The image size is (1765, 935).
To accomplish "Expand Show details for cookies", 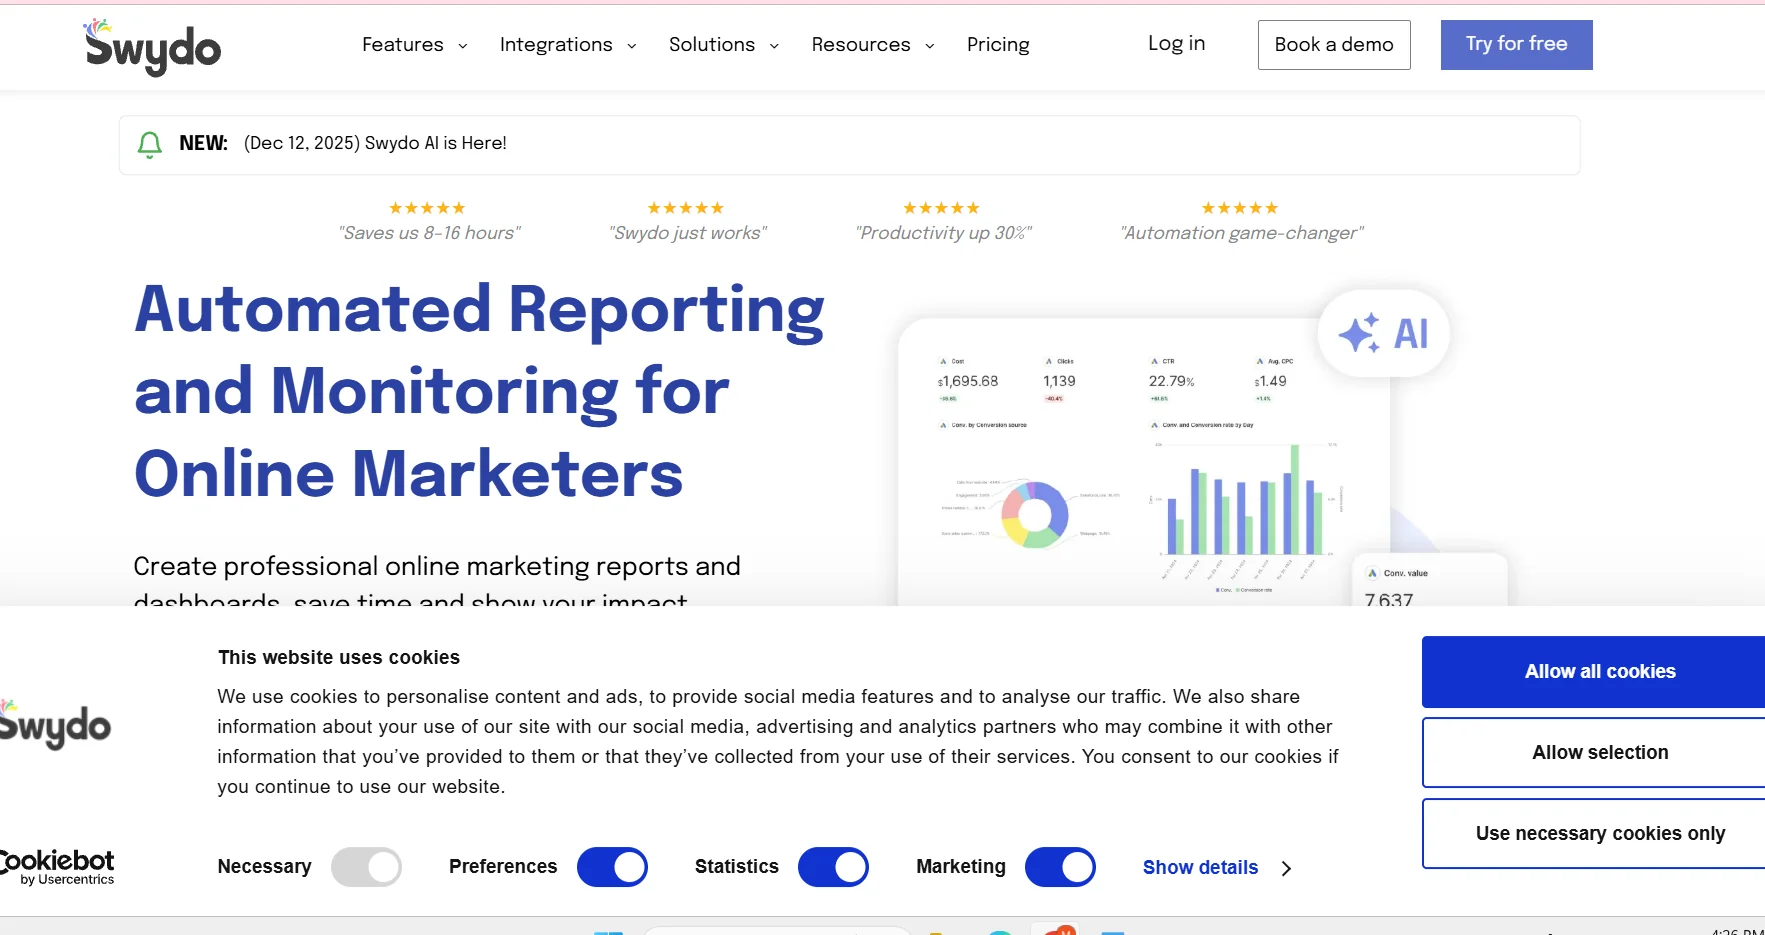I will pyautogui.click(x=1217, y=868).
